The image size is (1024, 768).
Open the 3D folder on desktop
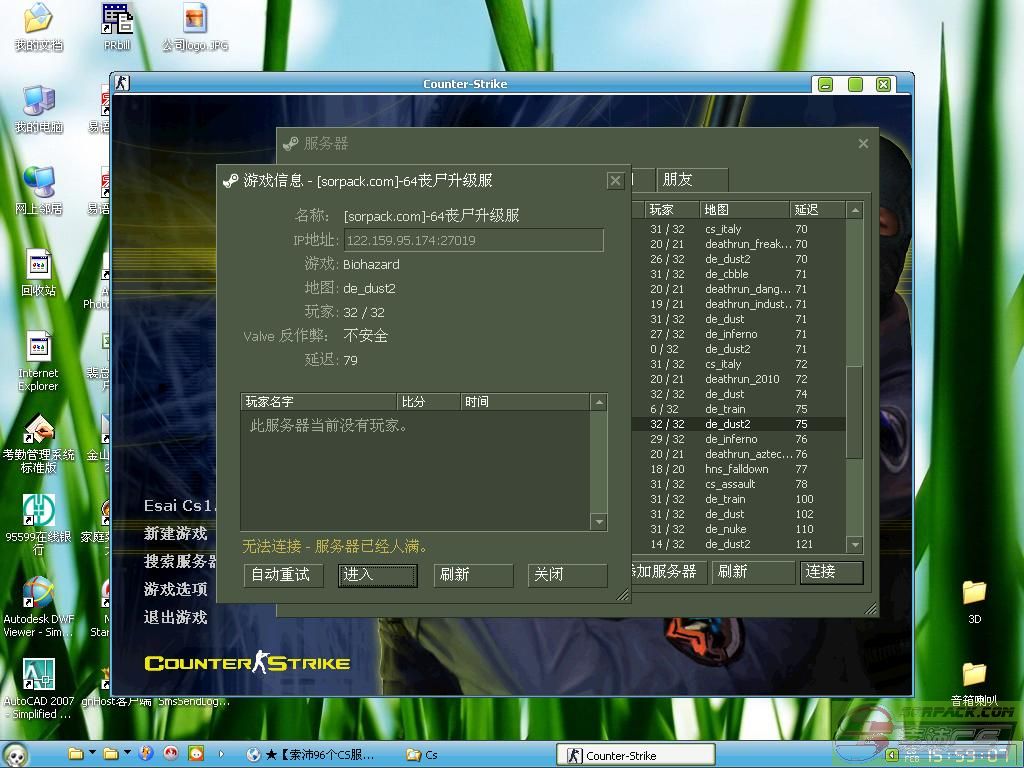974,595
